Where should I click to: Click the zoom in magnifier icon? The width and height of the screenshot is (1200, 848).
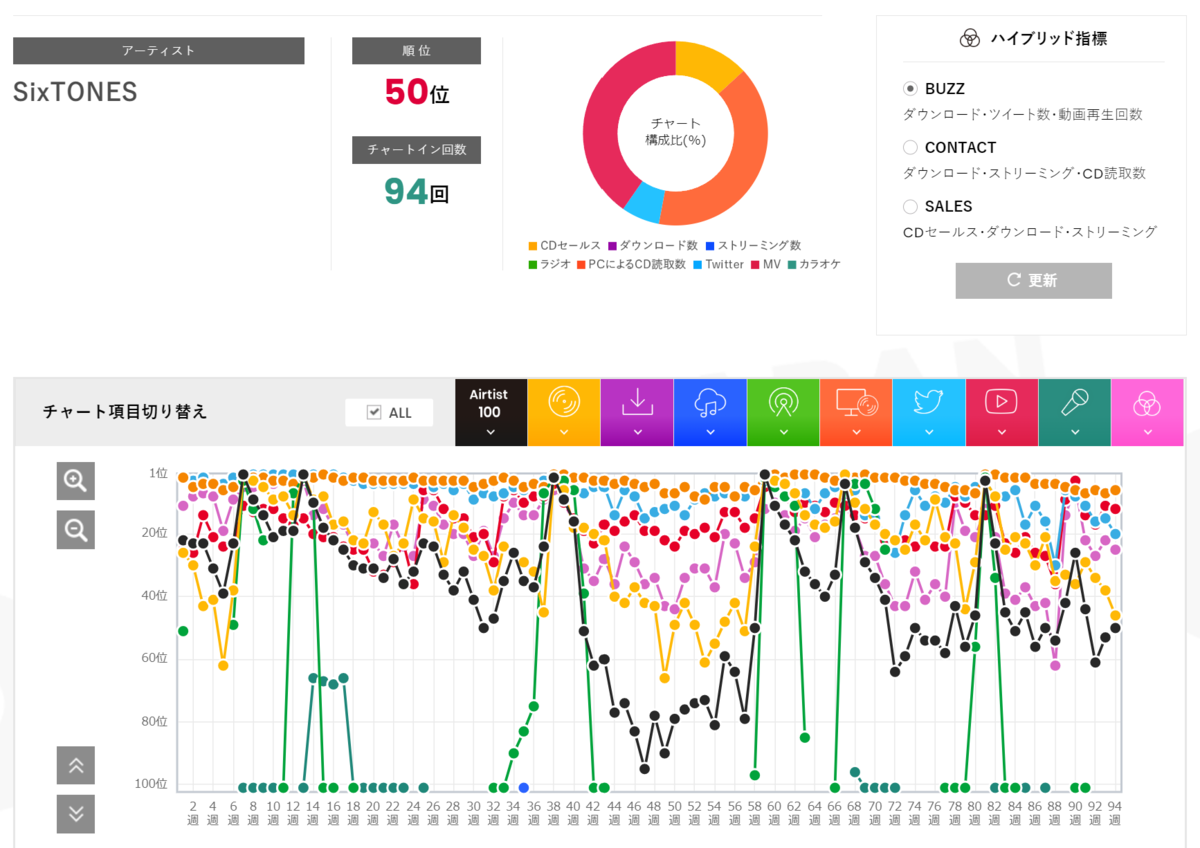76,481
